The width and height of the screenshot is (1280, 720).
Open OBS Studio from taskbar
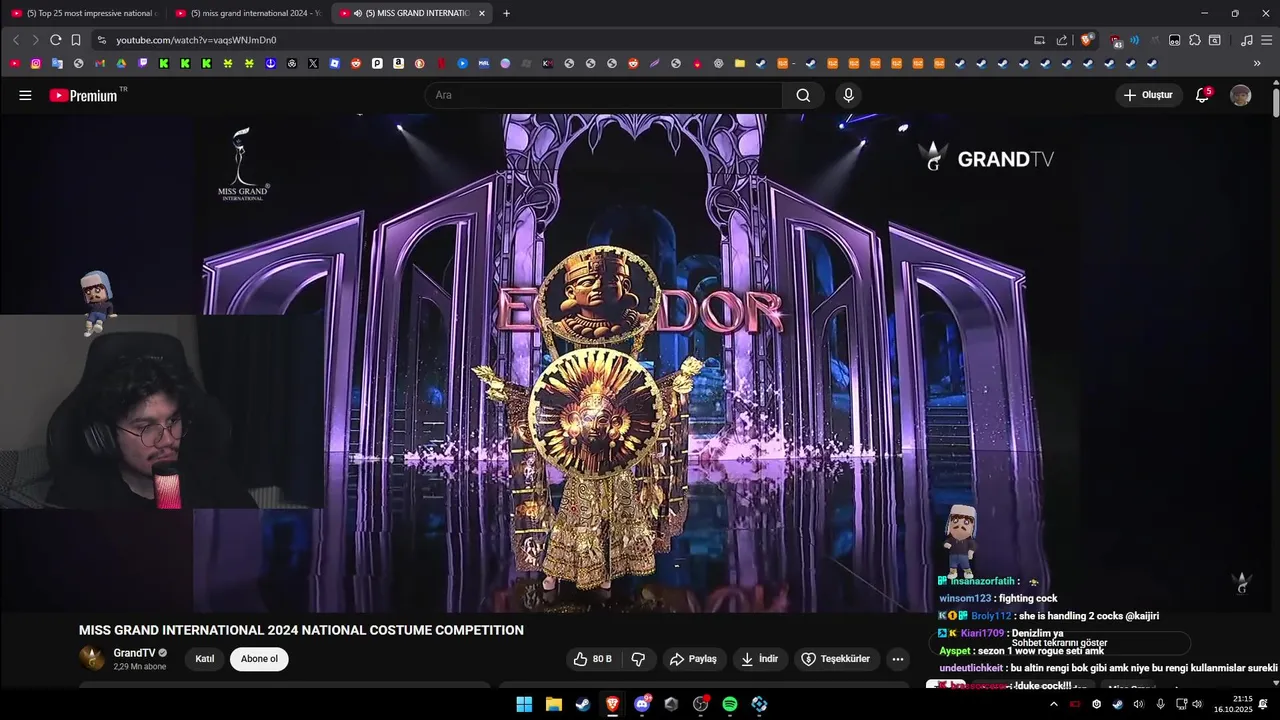700,704
